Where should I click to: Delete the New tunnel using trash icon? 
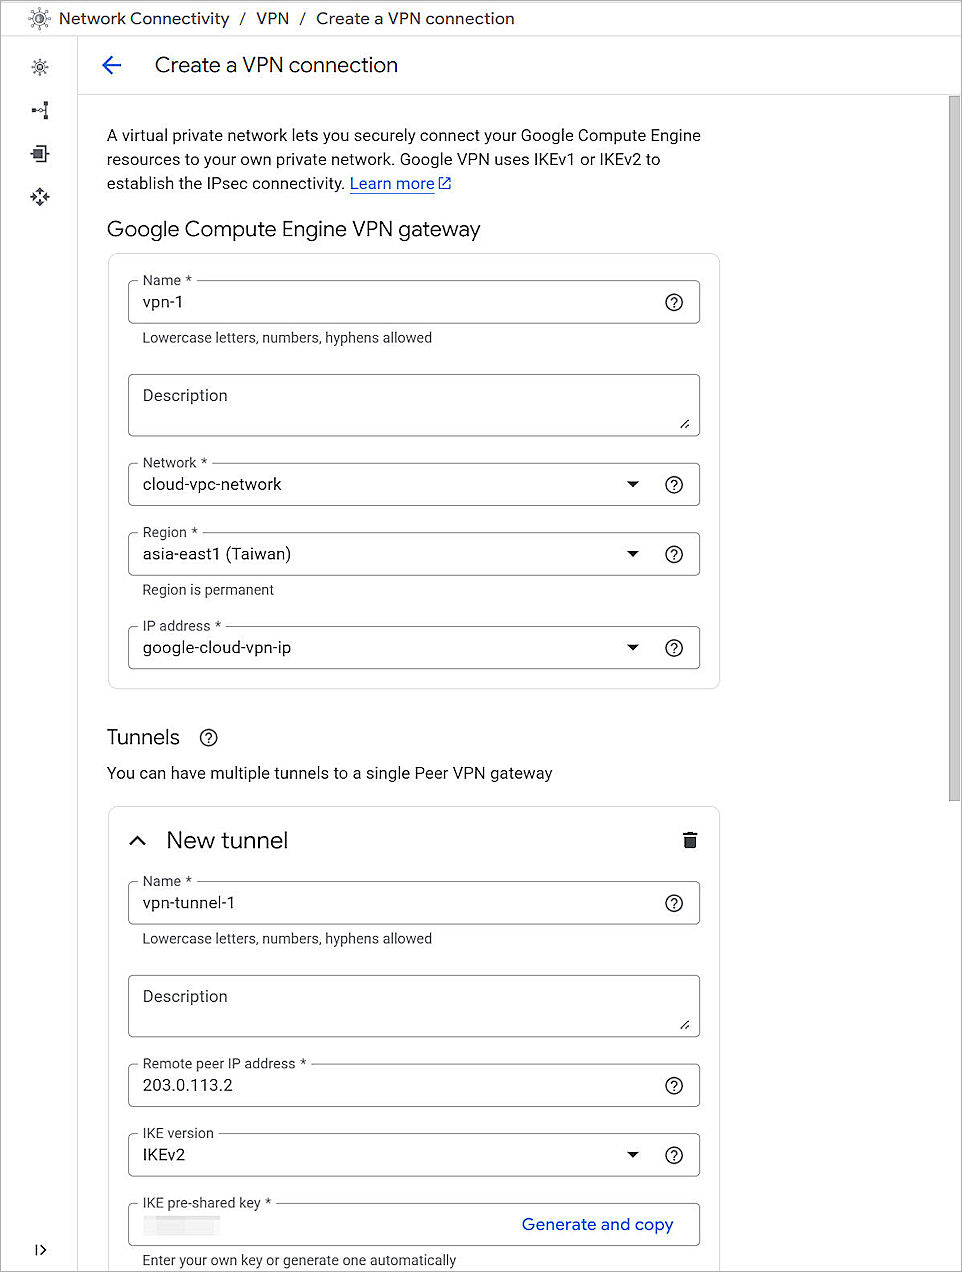click(x=689, y=840)
